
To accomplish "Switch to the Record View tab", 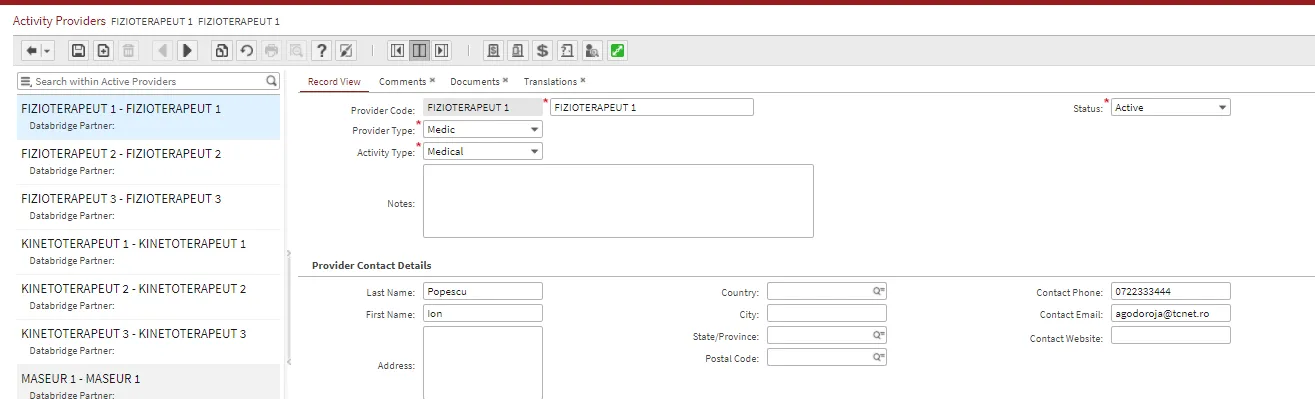I will [334, 82].
